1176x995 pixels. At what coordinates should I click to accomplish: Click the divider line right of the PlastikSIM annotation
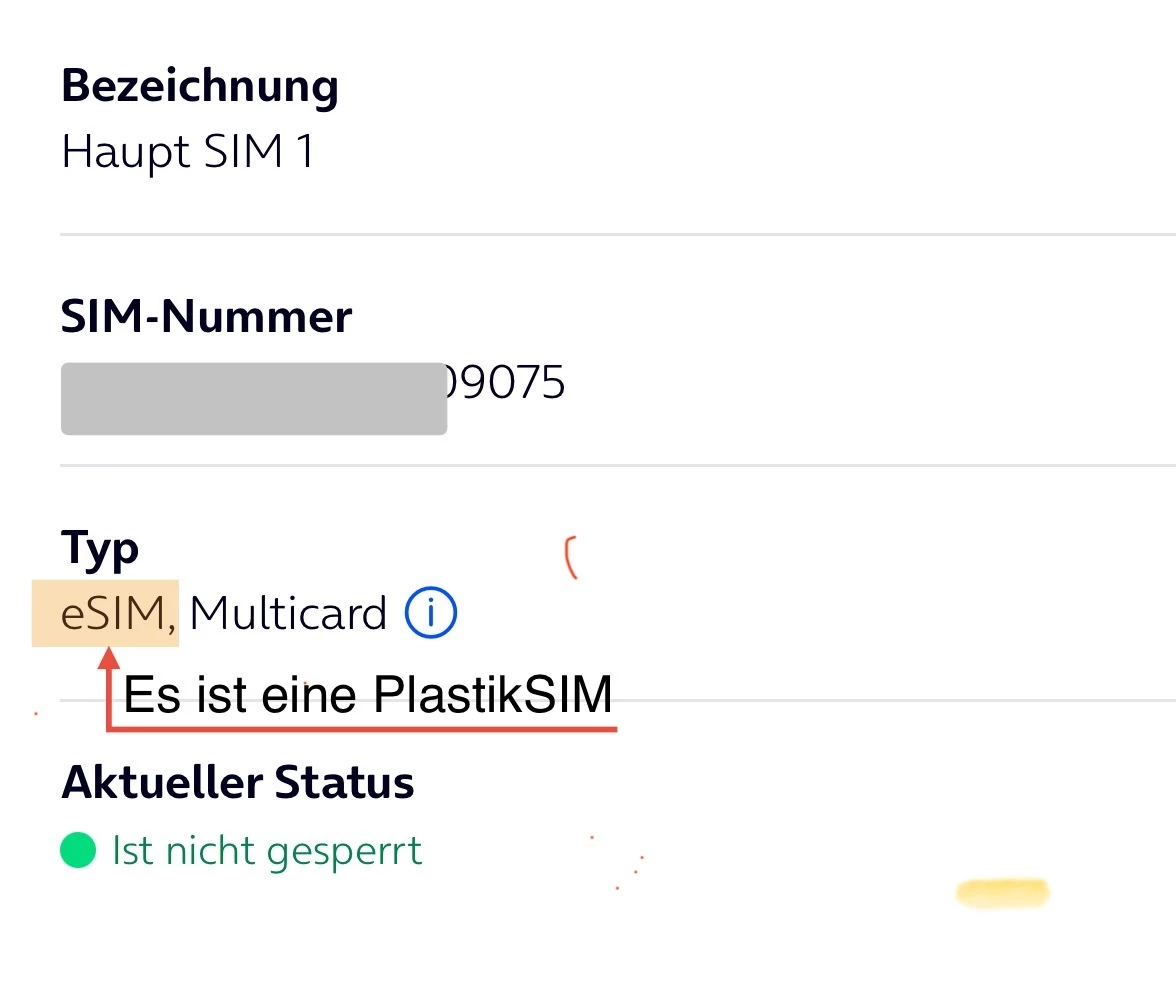[900, 700]
